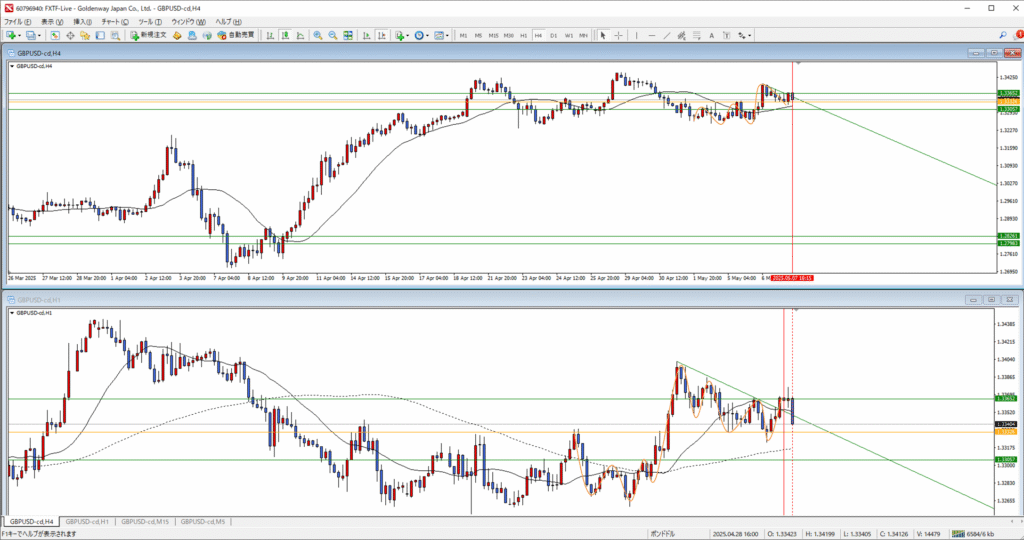Select the M1 timeframe
The height and width of the screenshot is (540, 1024).
tap(463, 35)
